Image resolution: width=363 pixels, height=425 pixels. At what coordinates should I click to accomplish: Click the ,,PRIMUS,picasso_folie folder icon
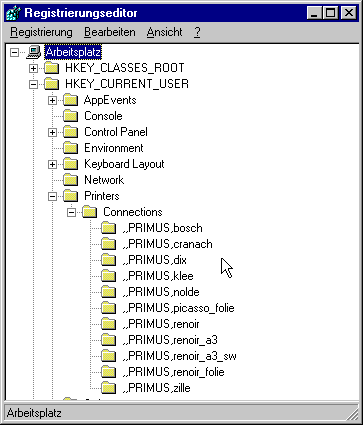tap(109, 308)
